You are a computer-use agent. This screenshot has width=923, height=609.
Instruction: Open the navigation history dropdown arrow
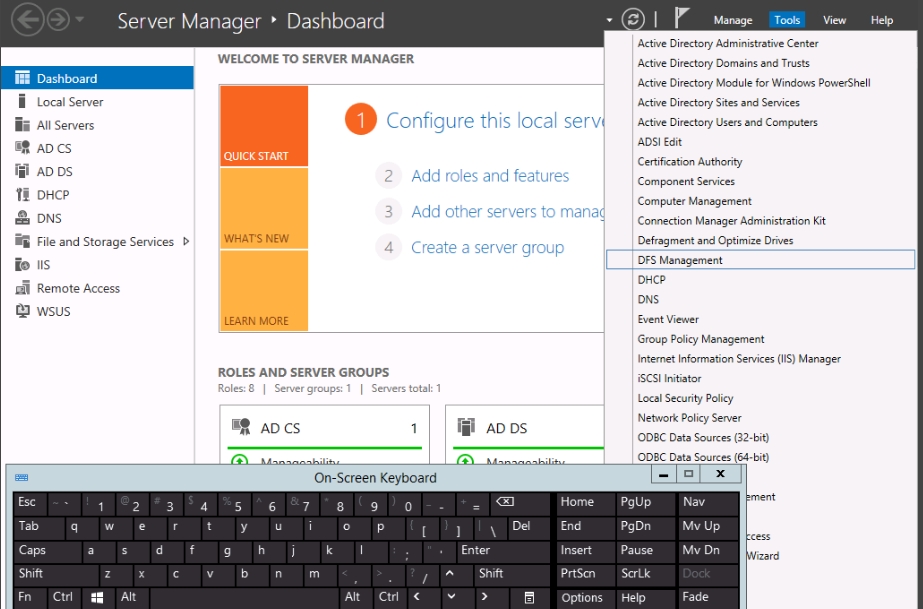80,19
